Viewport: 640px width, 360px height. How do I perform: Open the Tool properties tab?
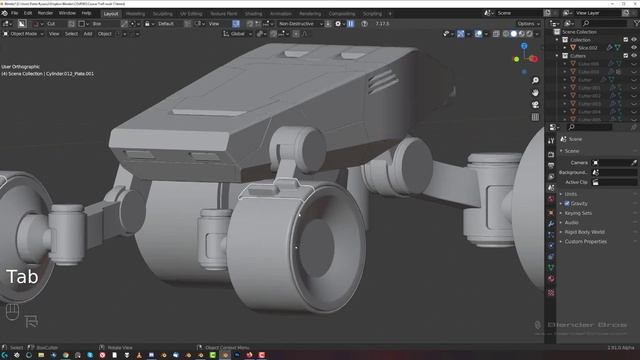551,141
